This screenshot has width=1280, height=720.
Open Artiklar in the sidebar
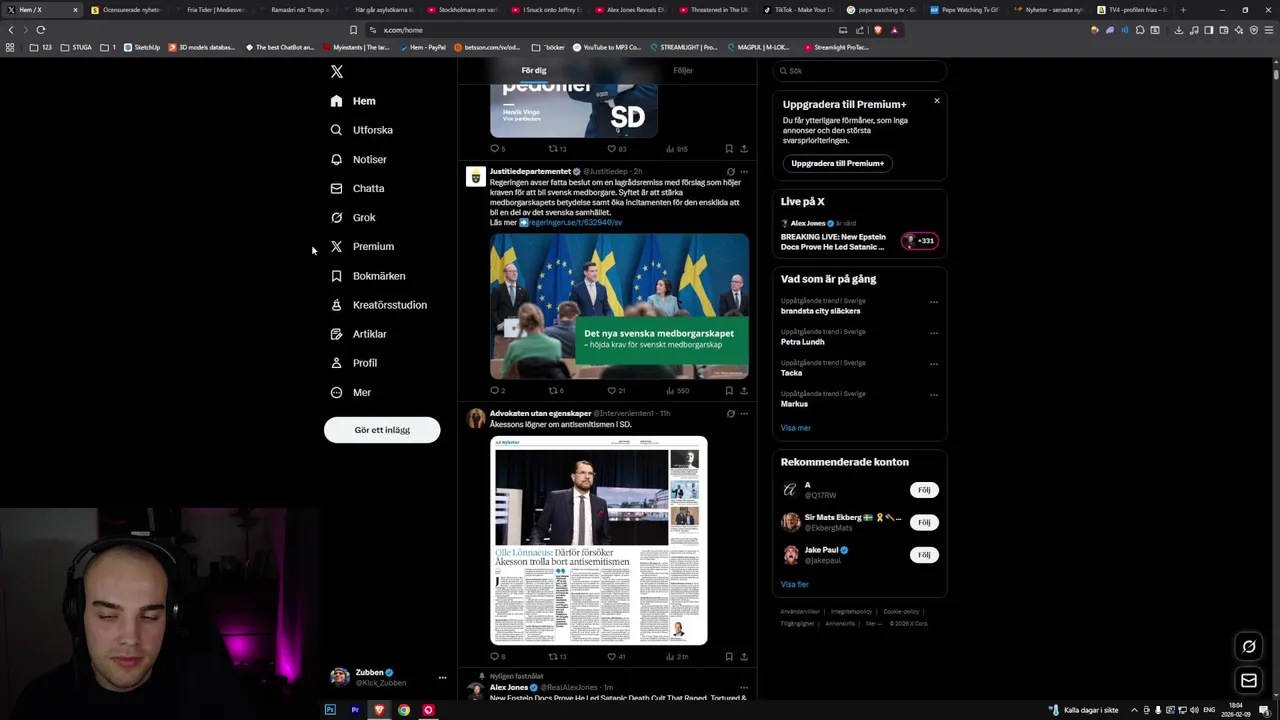(359, 334)
